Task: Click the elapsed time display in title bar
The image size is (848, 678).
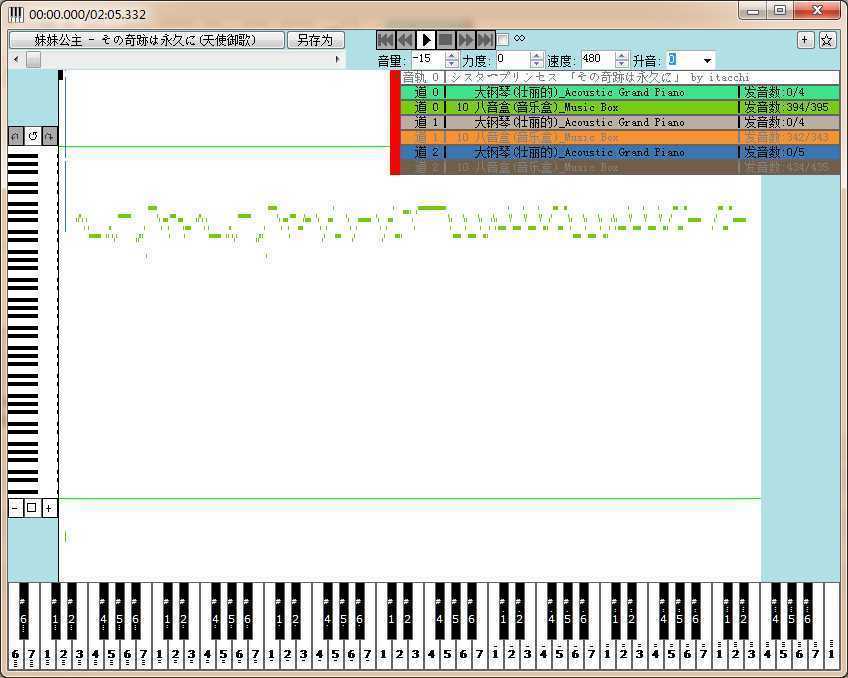Action: 88,15
